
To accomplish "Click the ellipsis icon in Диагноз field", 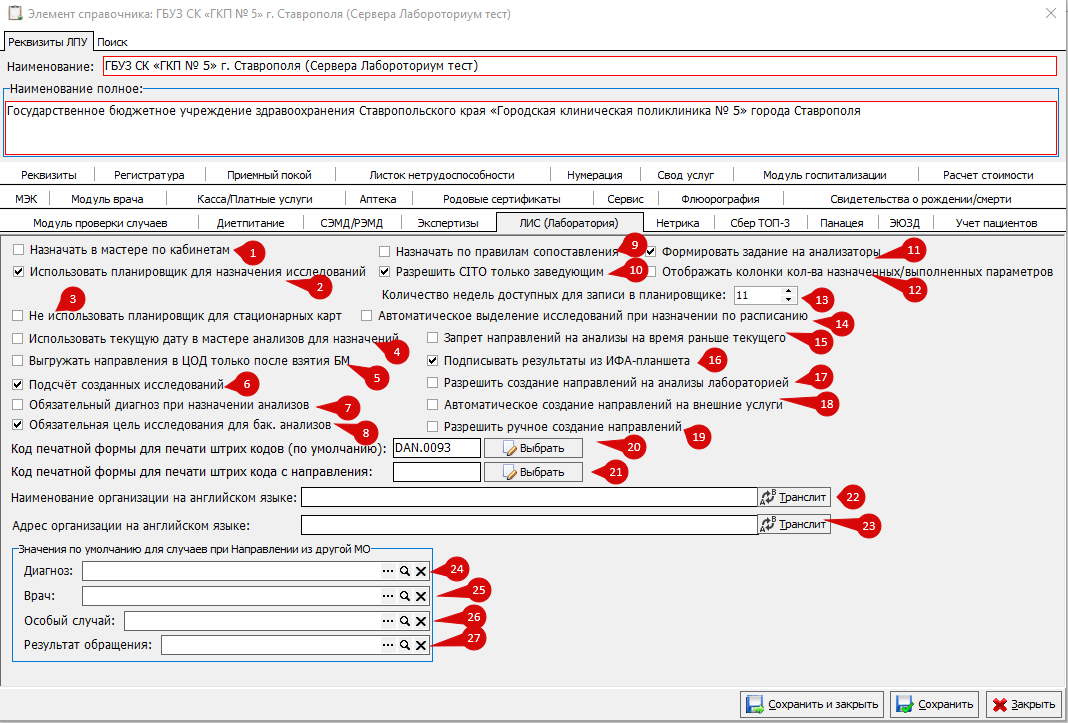I will 388,572.
